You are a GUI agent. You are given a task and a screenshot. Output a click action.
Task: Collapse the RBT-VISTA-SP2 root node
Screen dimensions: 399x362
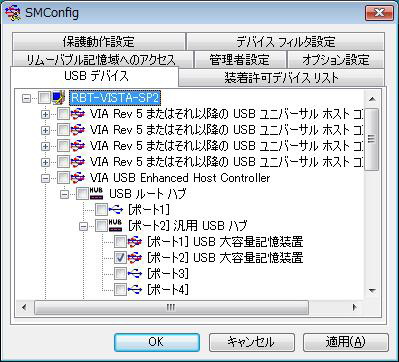26,98
